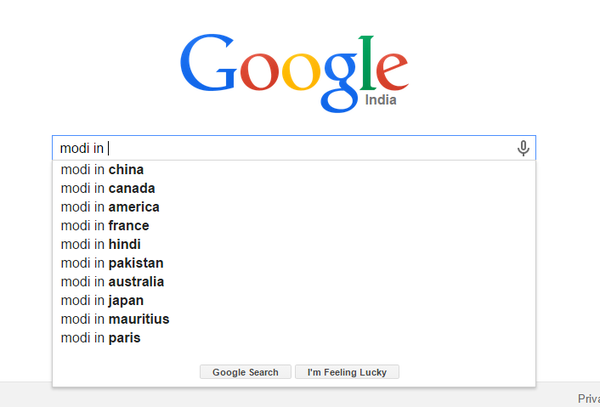This screenshot has height=407, width=600.
Task: Click the red letter e in logo
Action: (392, 72)
